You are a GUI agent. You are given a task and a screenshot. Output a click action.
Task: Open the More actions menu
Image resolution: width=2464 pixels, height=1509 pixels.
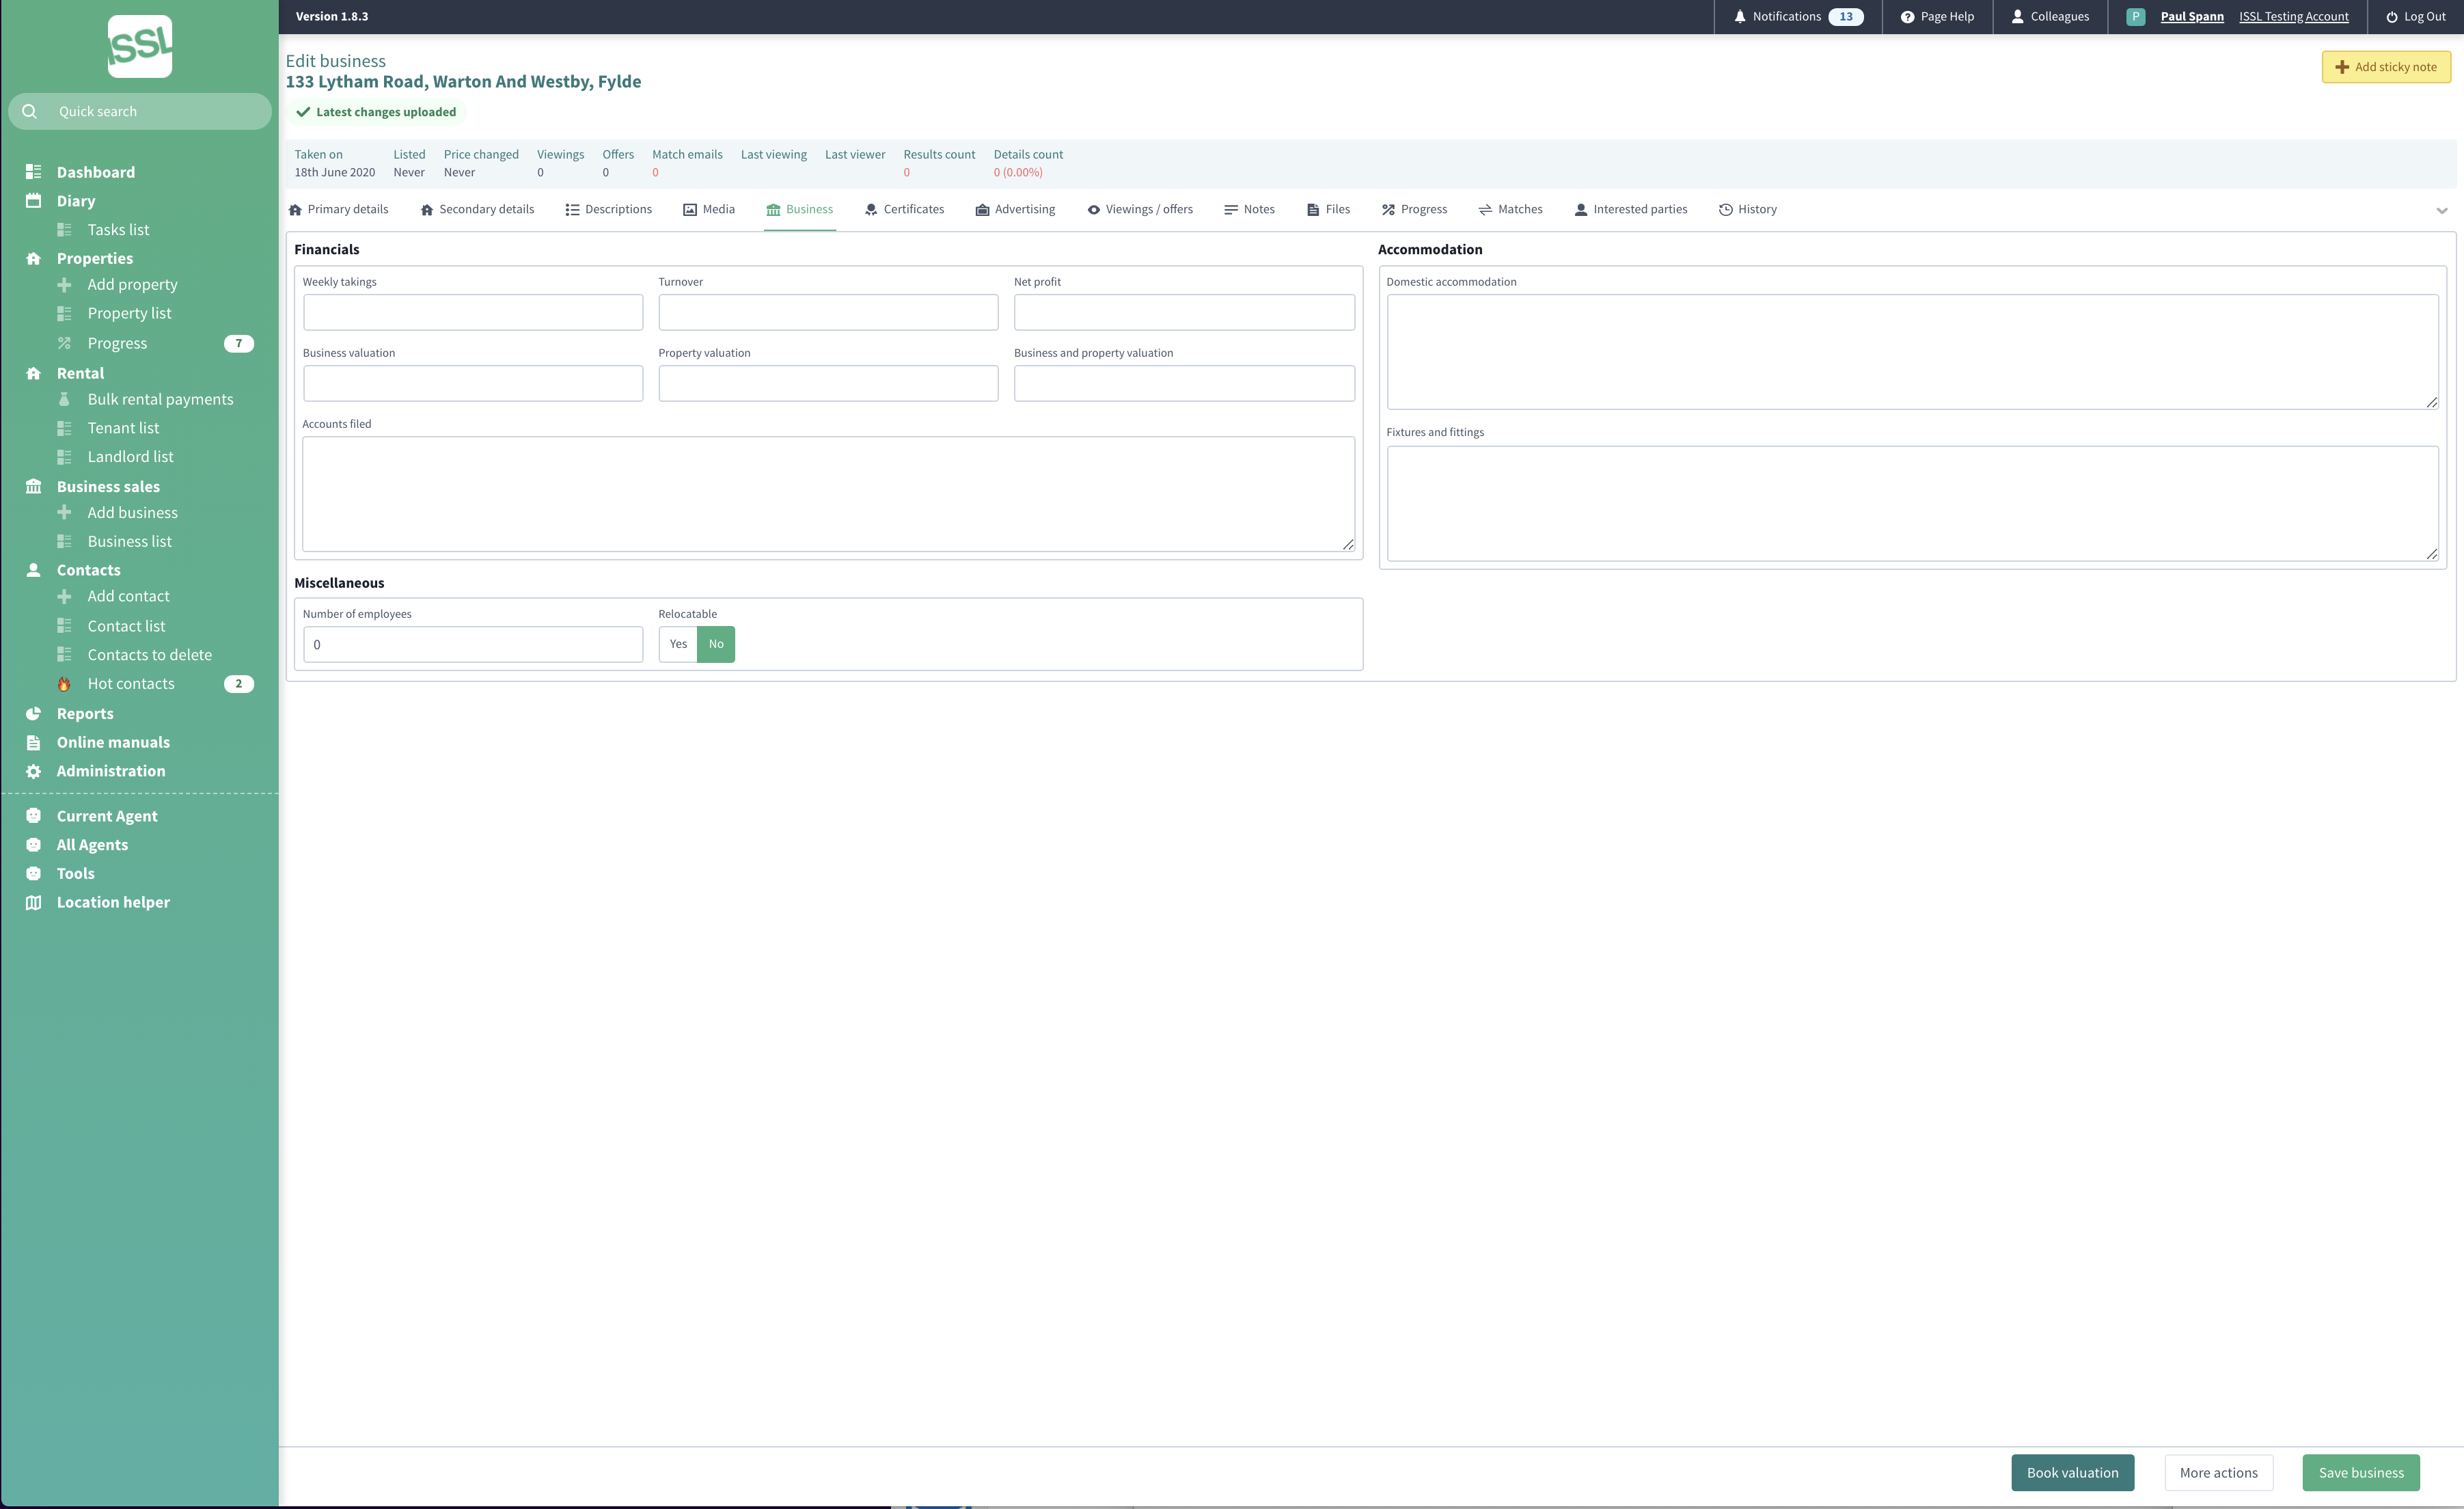pyautogui.click(x=2218, y=1472)
